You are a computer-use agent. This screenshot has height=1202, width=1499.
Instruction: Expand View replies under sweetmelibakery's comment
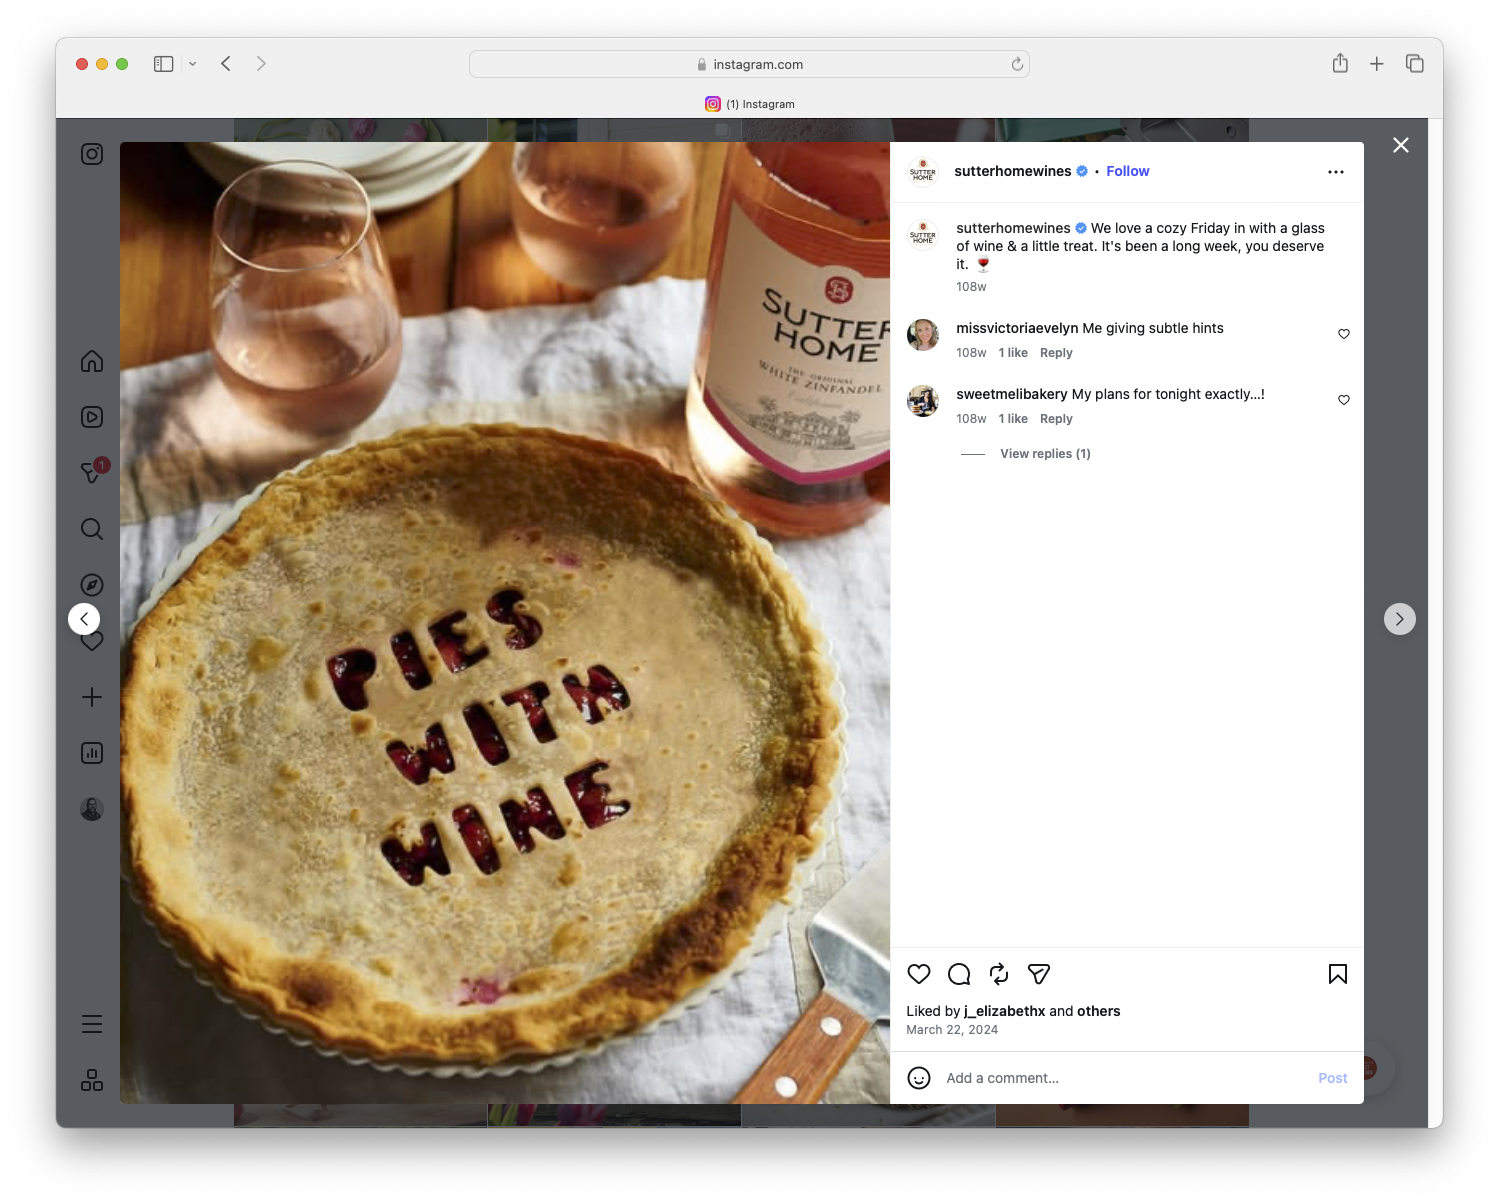click(1045, 453)
